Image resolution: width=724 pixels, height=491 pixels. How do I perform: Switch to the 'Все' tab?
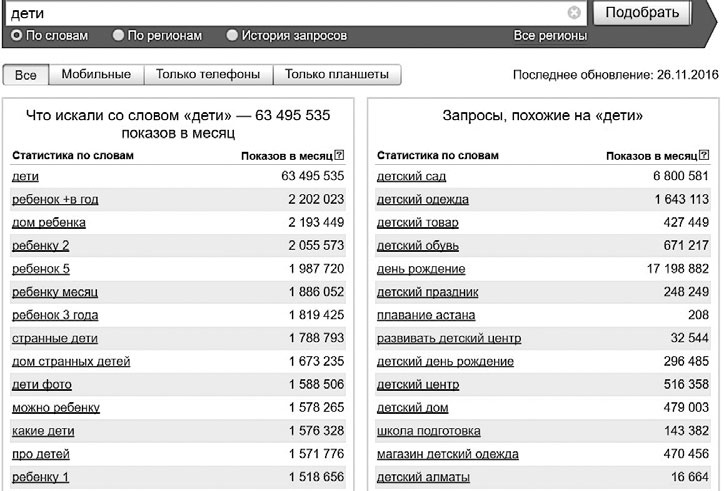pyautogui.click(x=26, y=75)
